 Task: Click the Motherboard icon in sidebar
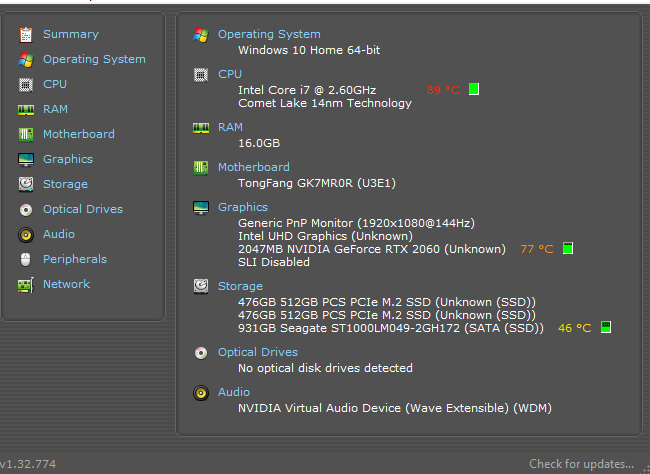click(26, 134)
